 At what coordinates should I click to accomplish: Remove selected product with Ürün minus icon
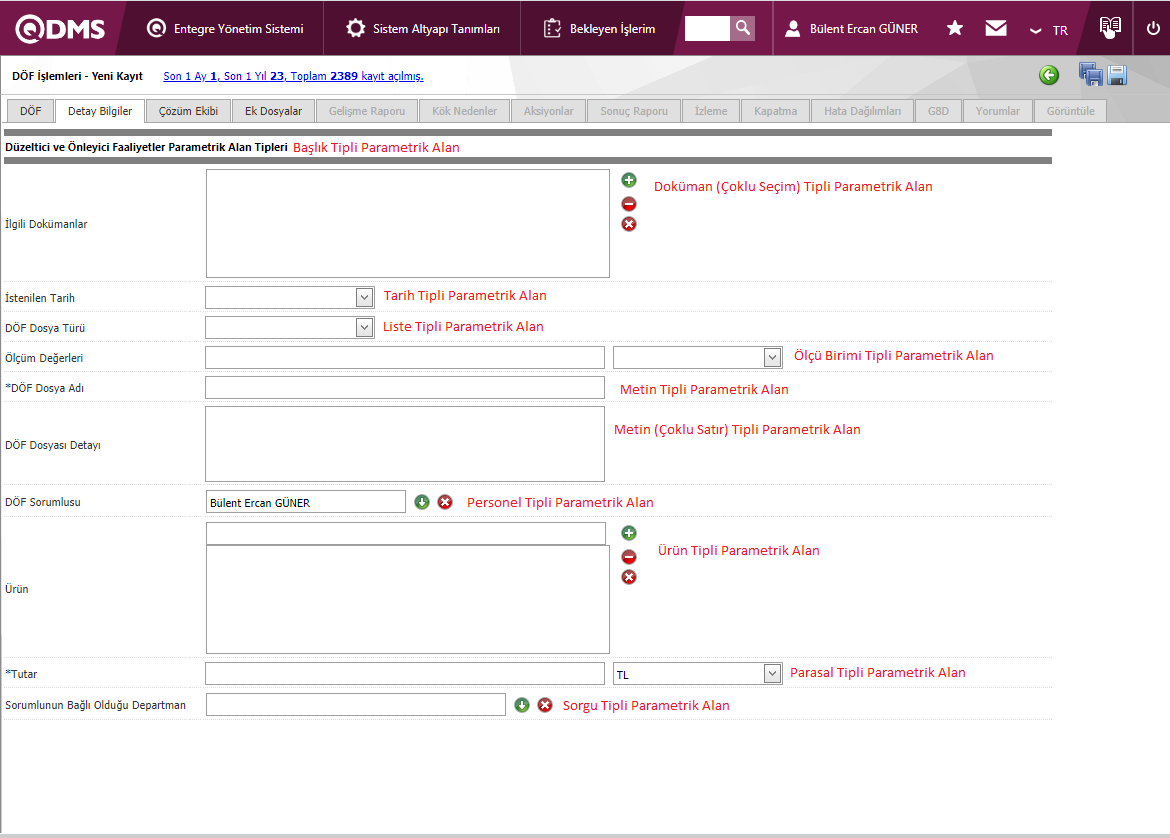(629, 557)
